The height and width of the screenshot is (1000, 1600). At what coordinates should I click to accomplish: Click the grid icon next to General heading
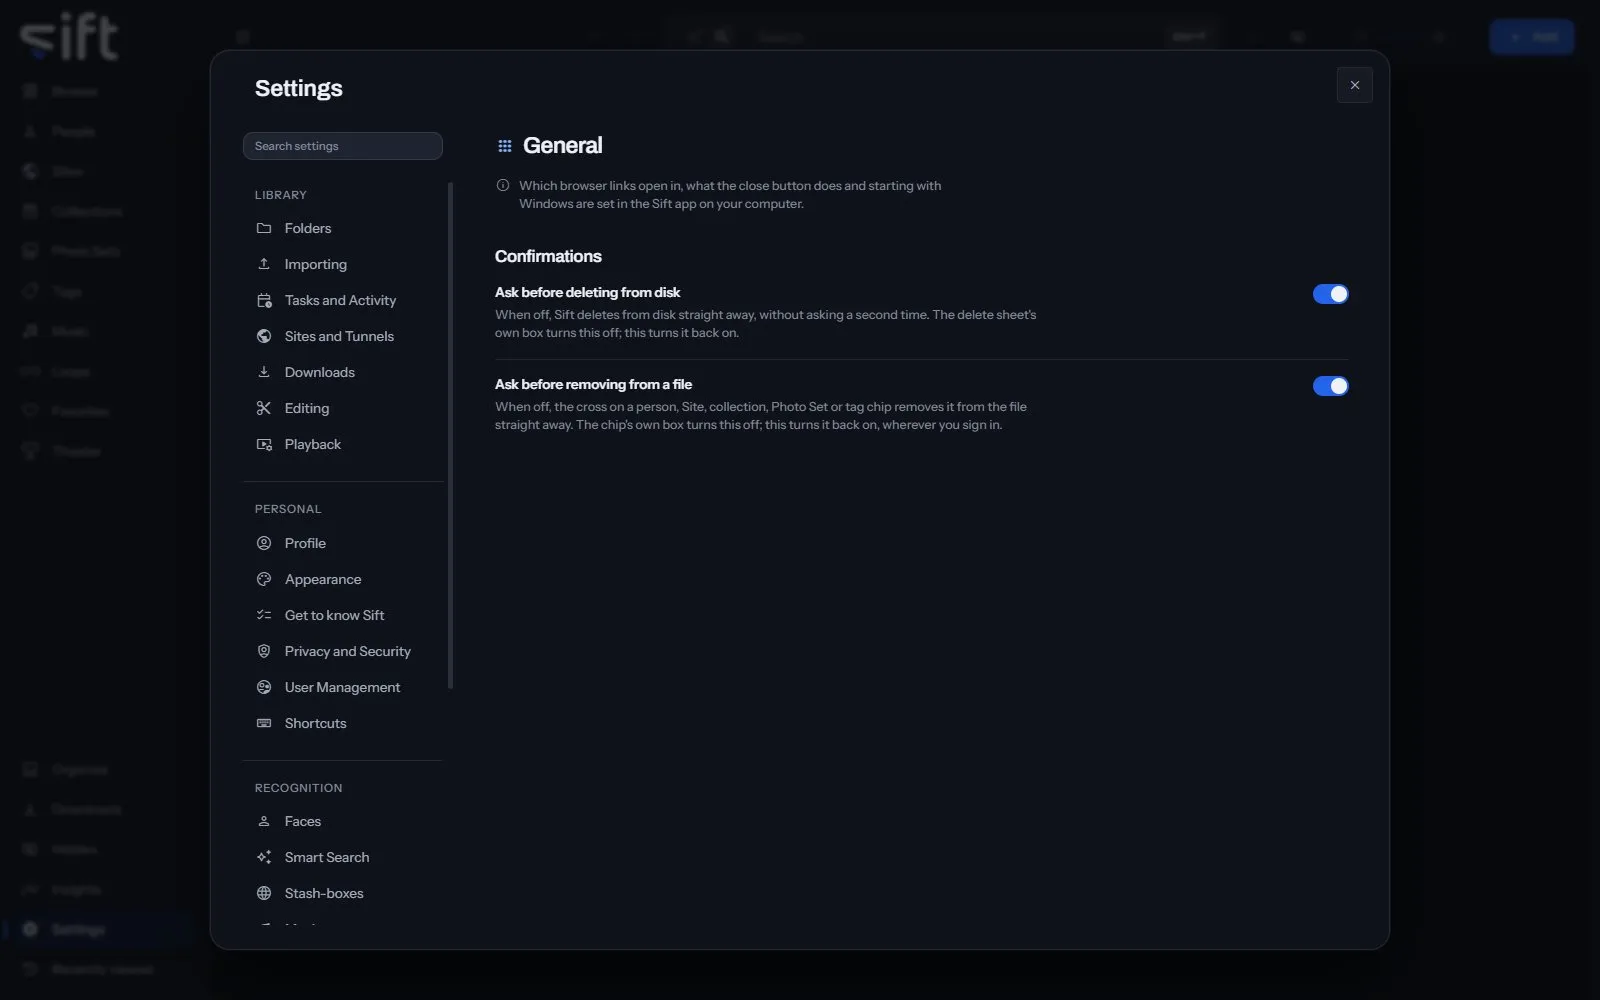pos(505,146)
